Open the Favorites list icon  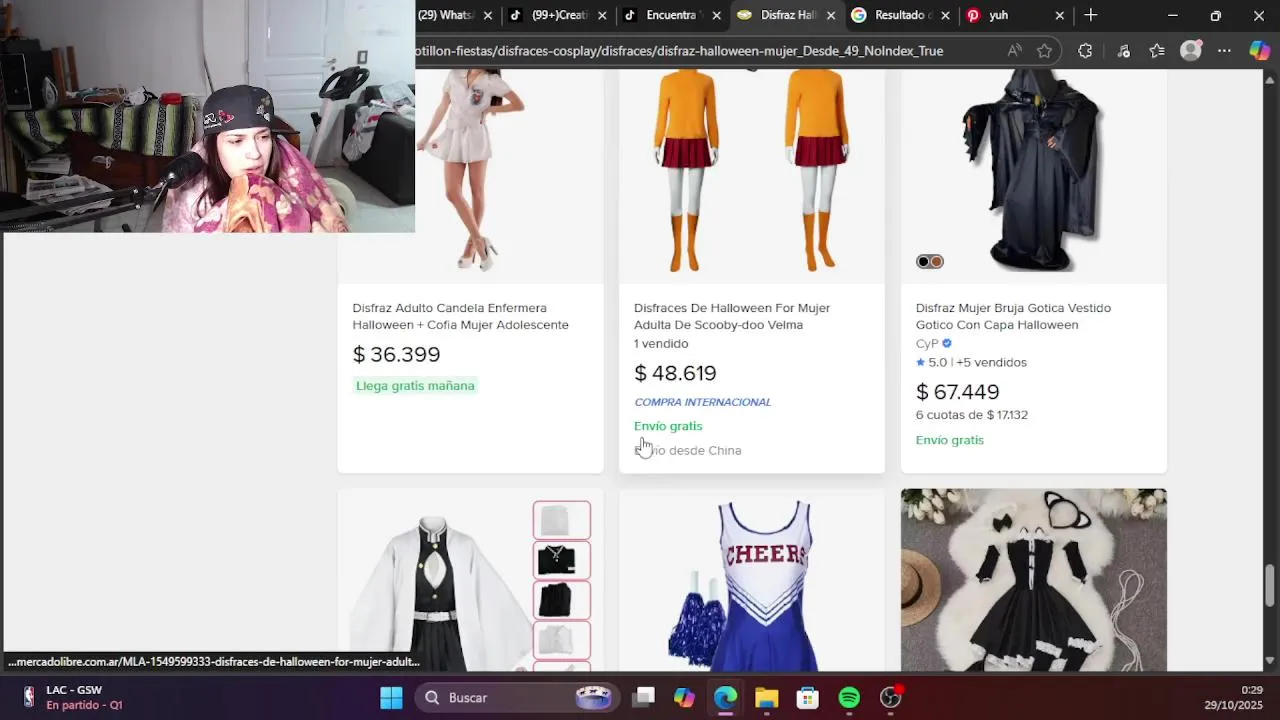pos(1157,51)
